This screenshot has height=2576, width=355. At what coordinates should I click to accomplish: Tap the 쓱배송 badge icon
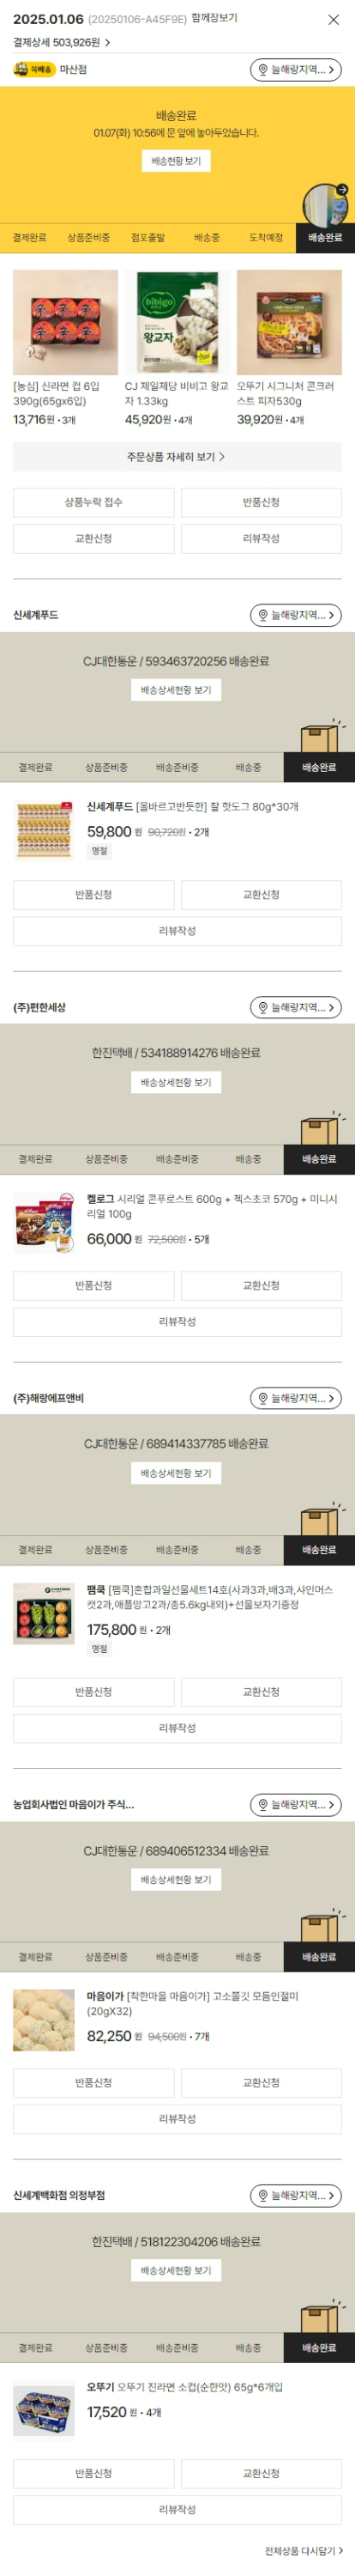(34, 69)
